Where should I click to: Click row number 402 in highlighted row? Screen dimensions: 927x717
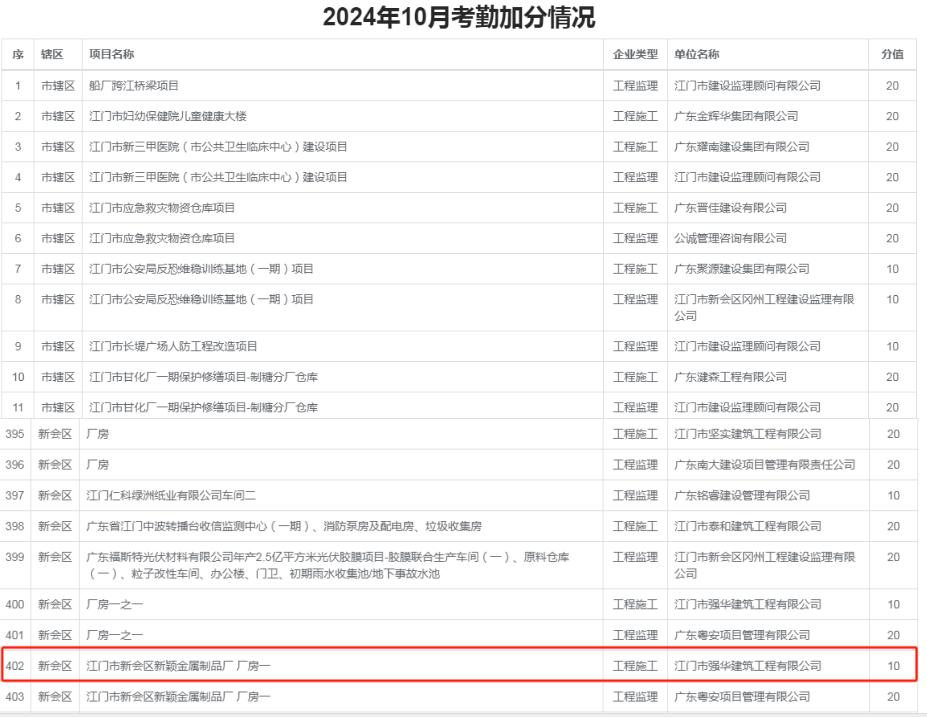click(15, 666)
